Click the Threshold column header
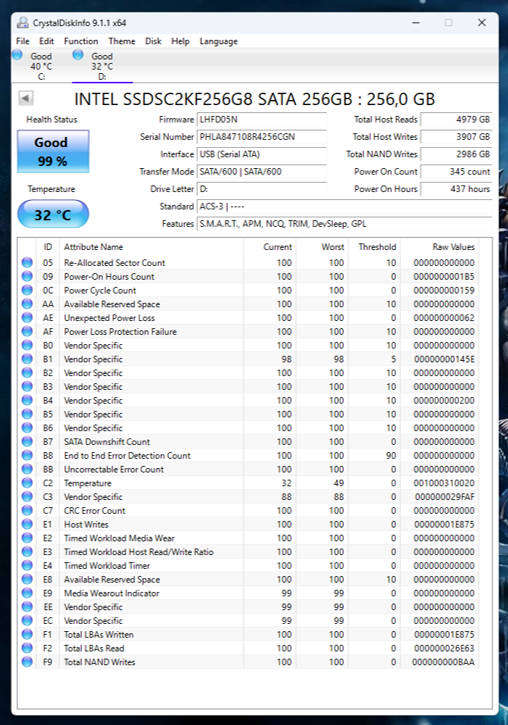Image resolution: width=508 pixels, height=725 pixels. click(377, 247)
